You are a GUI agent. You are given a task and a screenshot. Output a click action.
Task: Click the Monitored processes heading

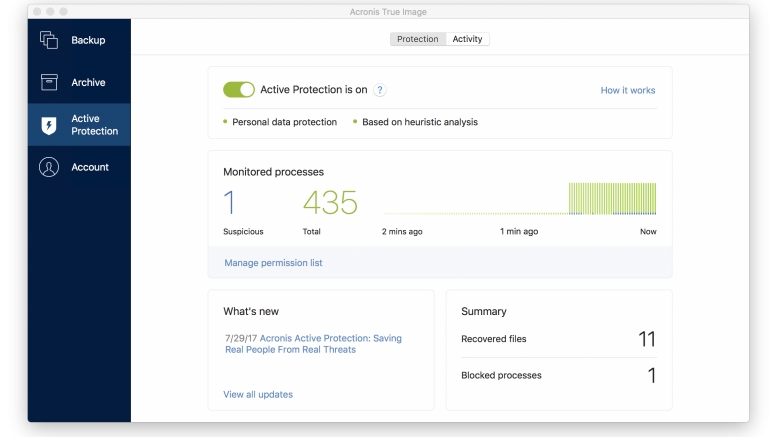pos(273,172)
